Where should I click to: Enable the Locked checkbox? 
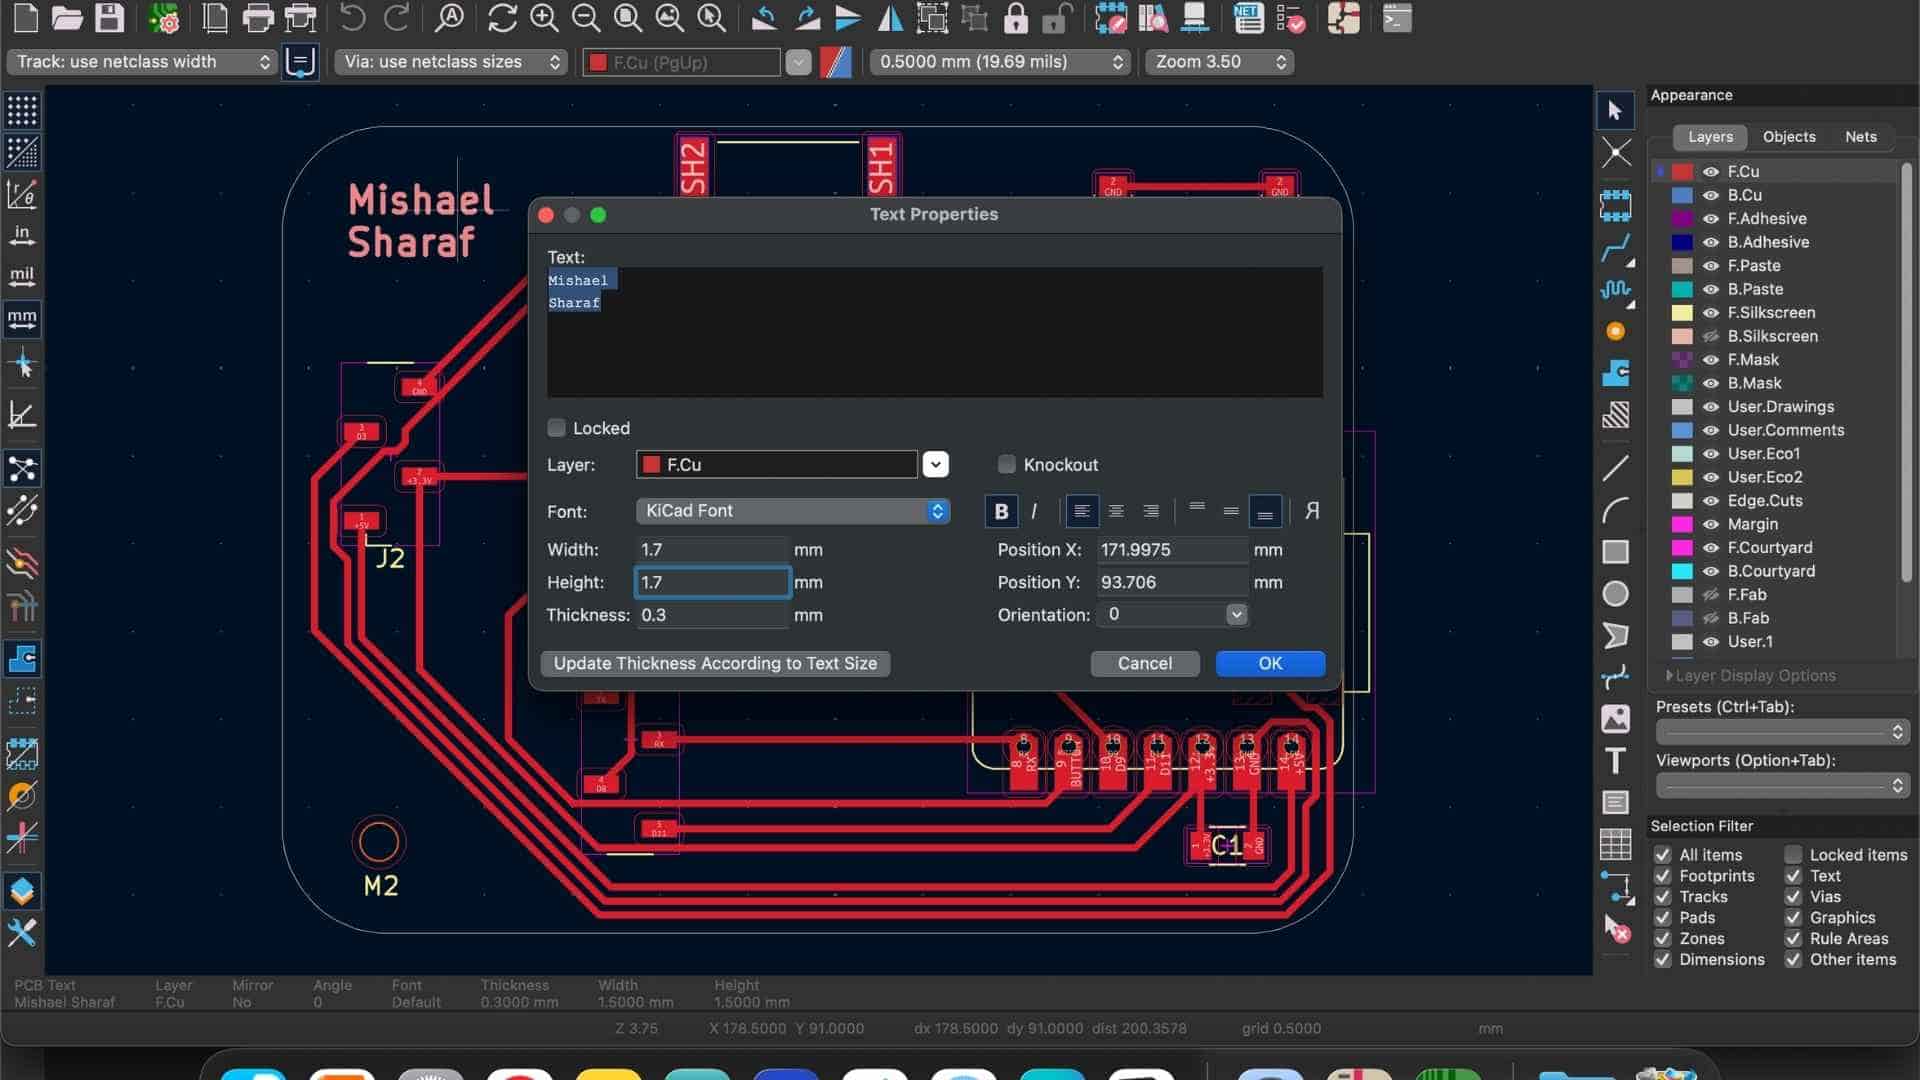(x=557, y=428)
